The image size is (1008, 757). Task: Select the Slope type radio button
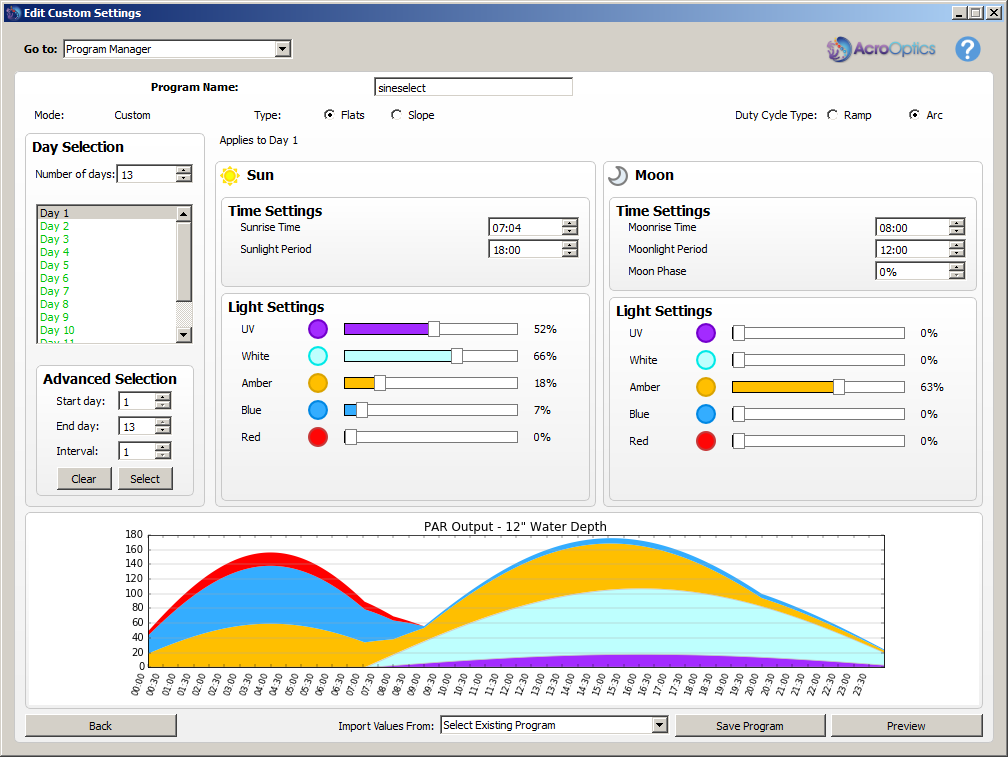396,114
